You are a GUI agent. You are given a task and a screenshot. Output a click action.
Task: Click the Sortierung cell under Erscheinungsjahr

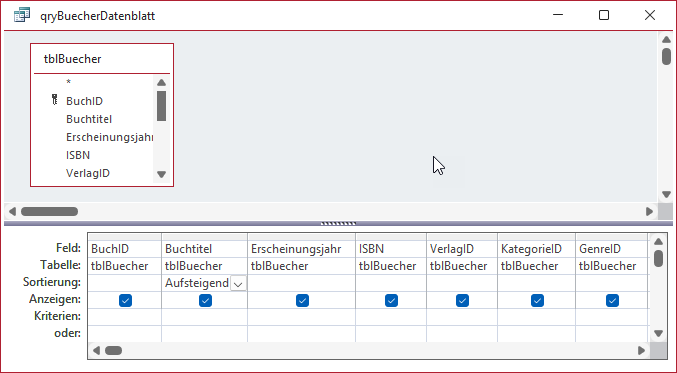pyautogui.click(x=301, y=283)
